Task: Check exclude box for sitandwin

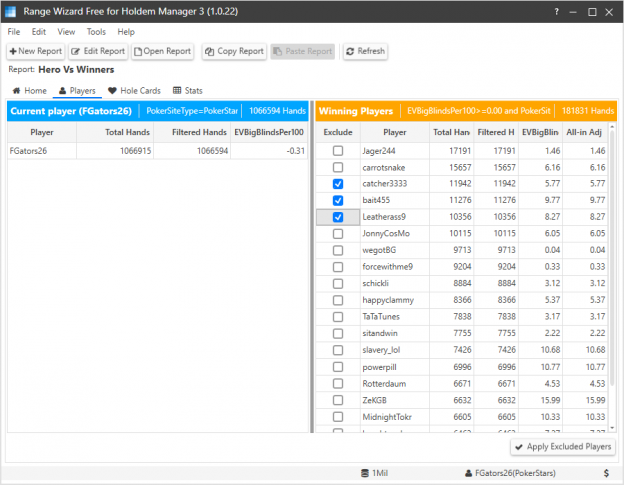Action: [x=338, y=333]
